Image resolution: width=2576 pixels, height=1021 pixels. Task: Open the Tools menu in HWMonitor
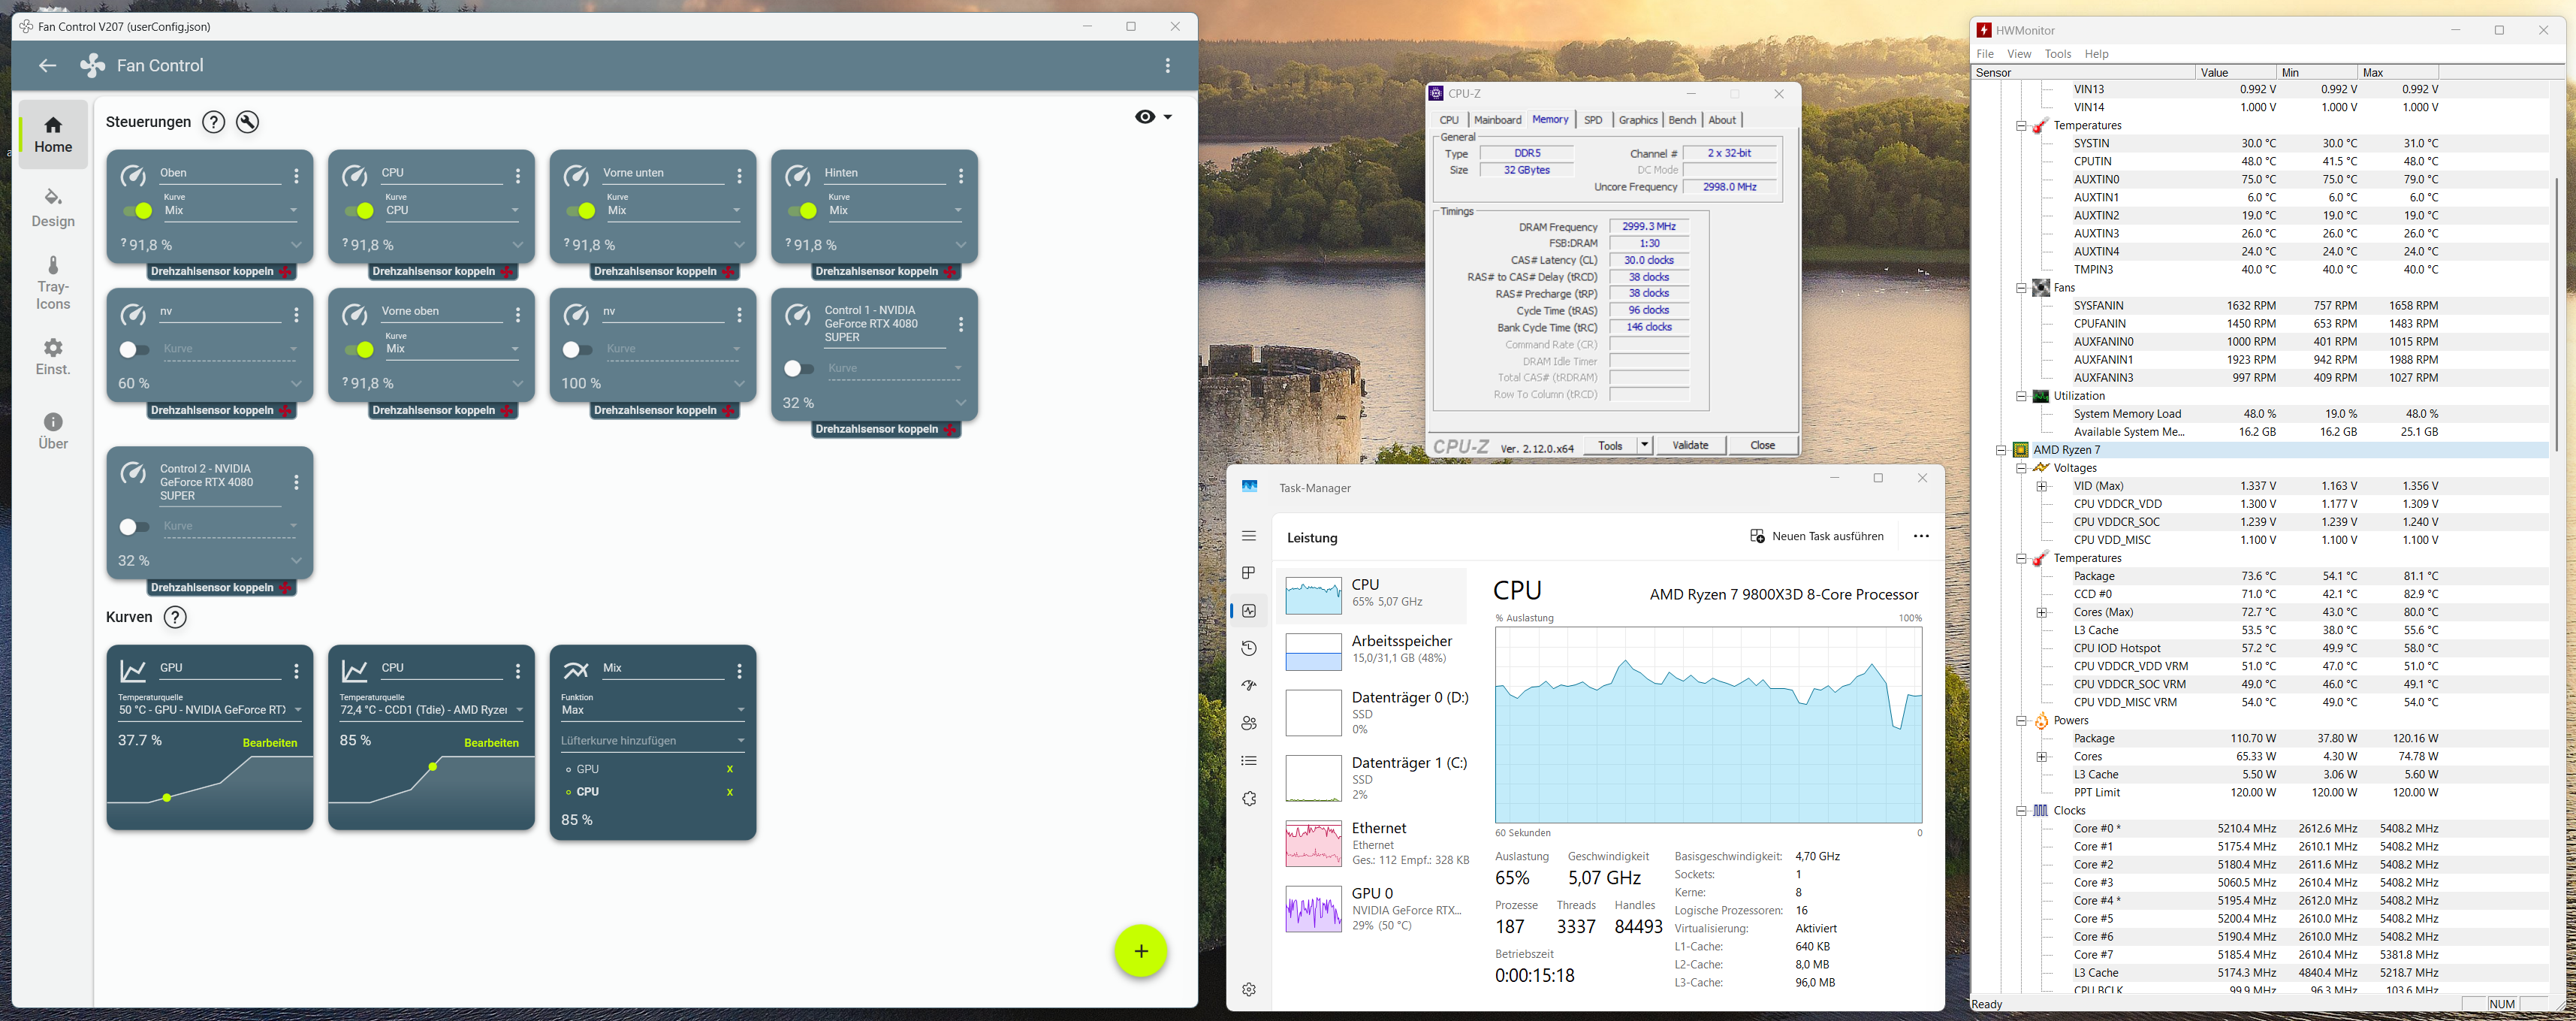[2057, 54]
